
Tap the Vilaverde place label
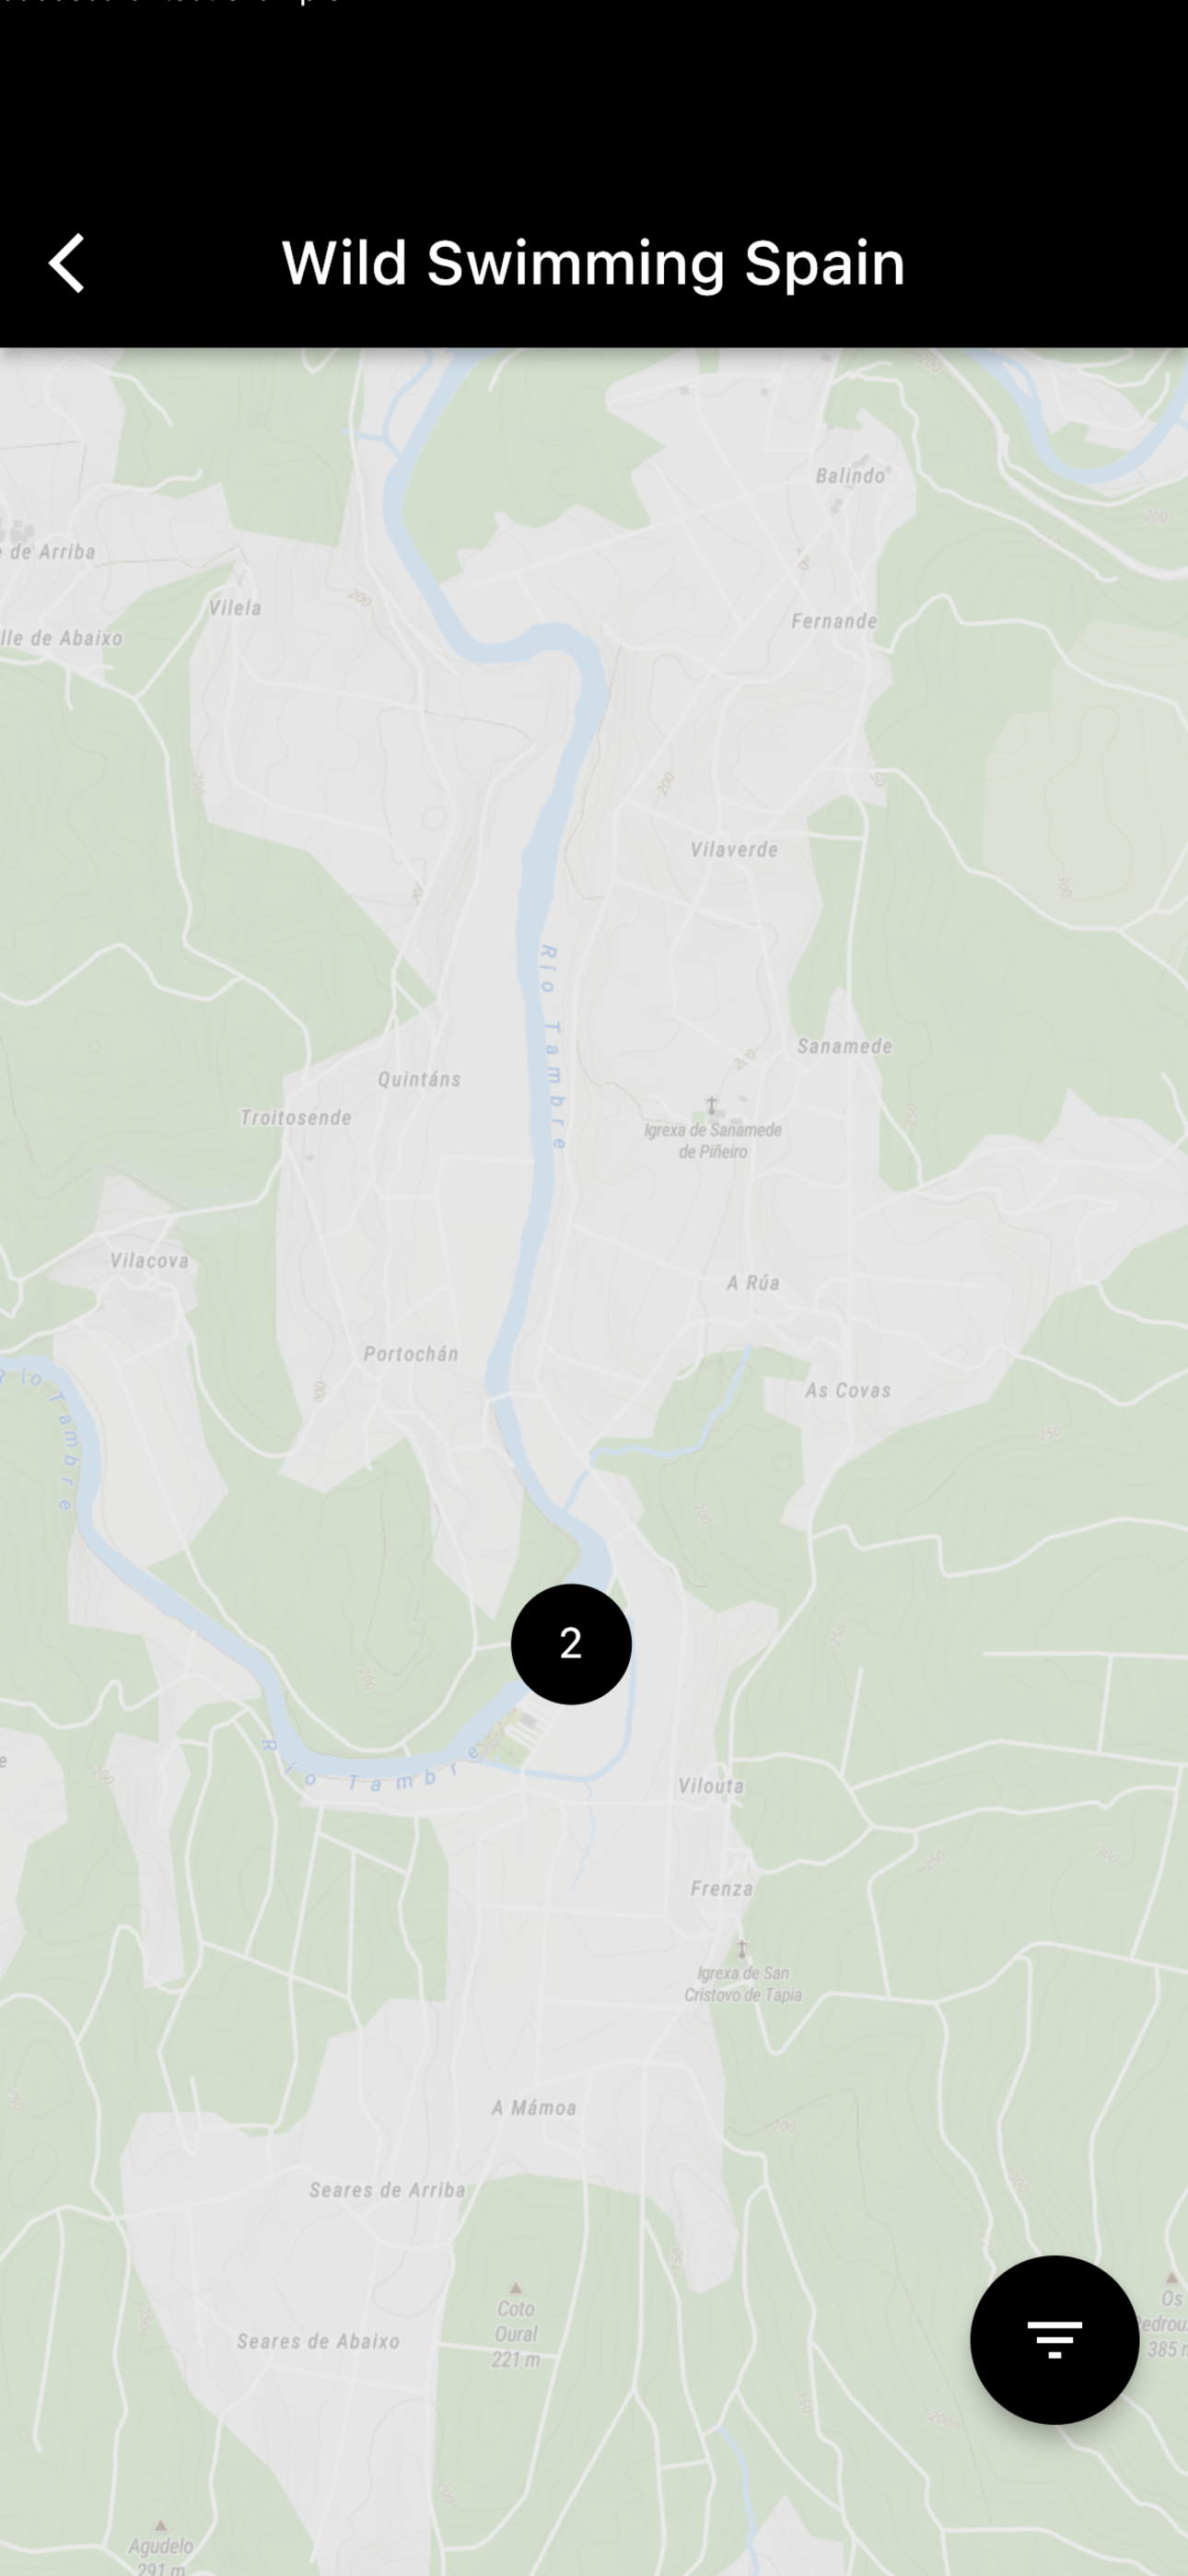(734, 849)
